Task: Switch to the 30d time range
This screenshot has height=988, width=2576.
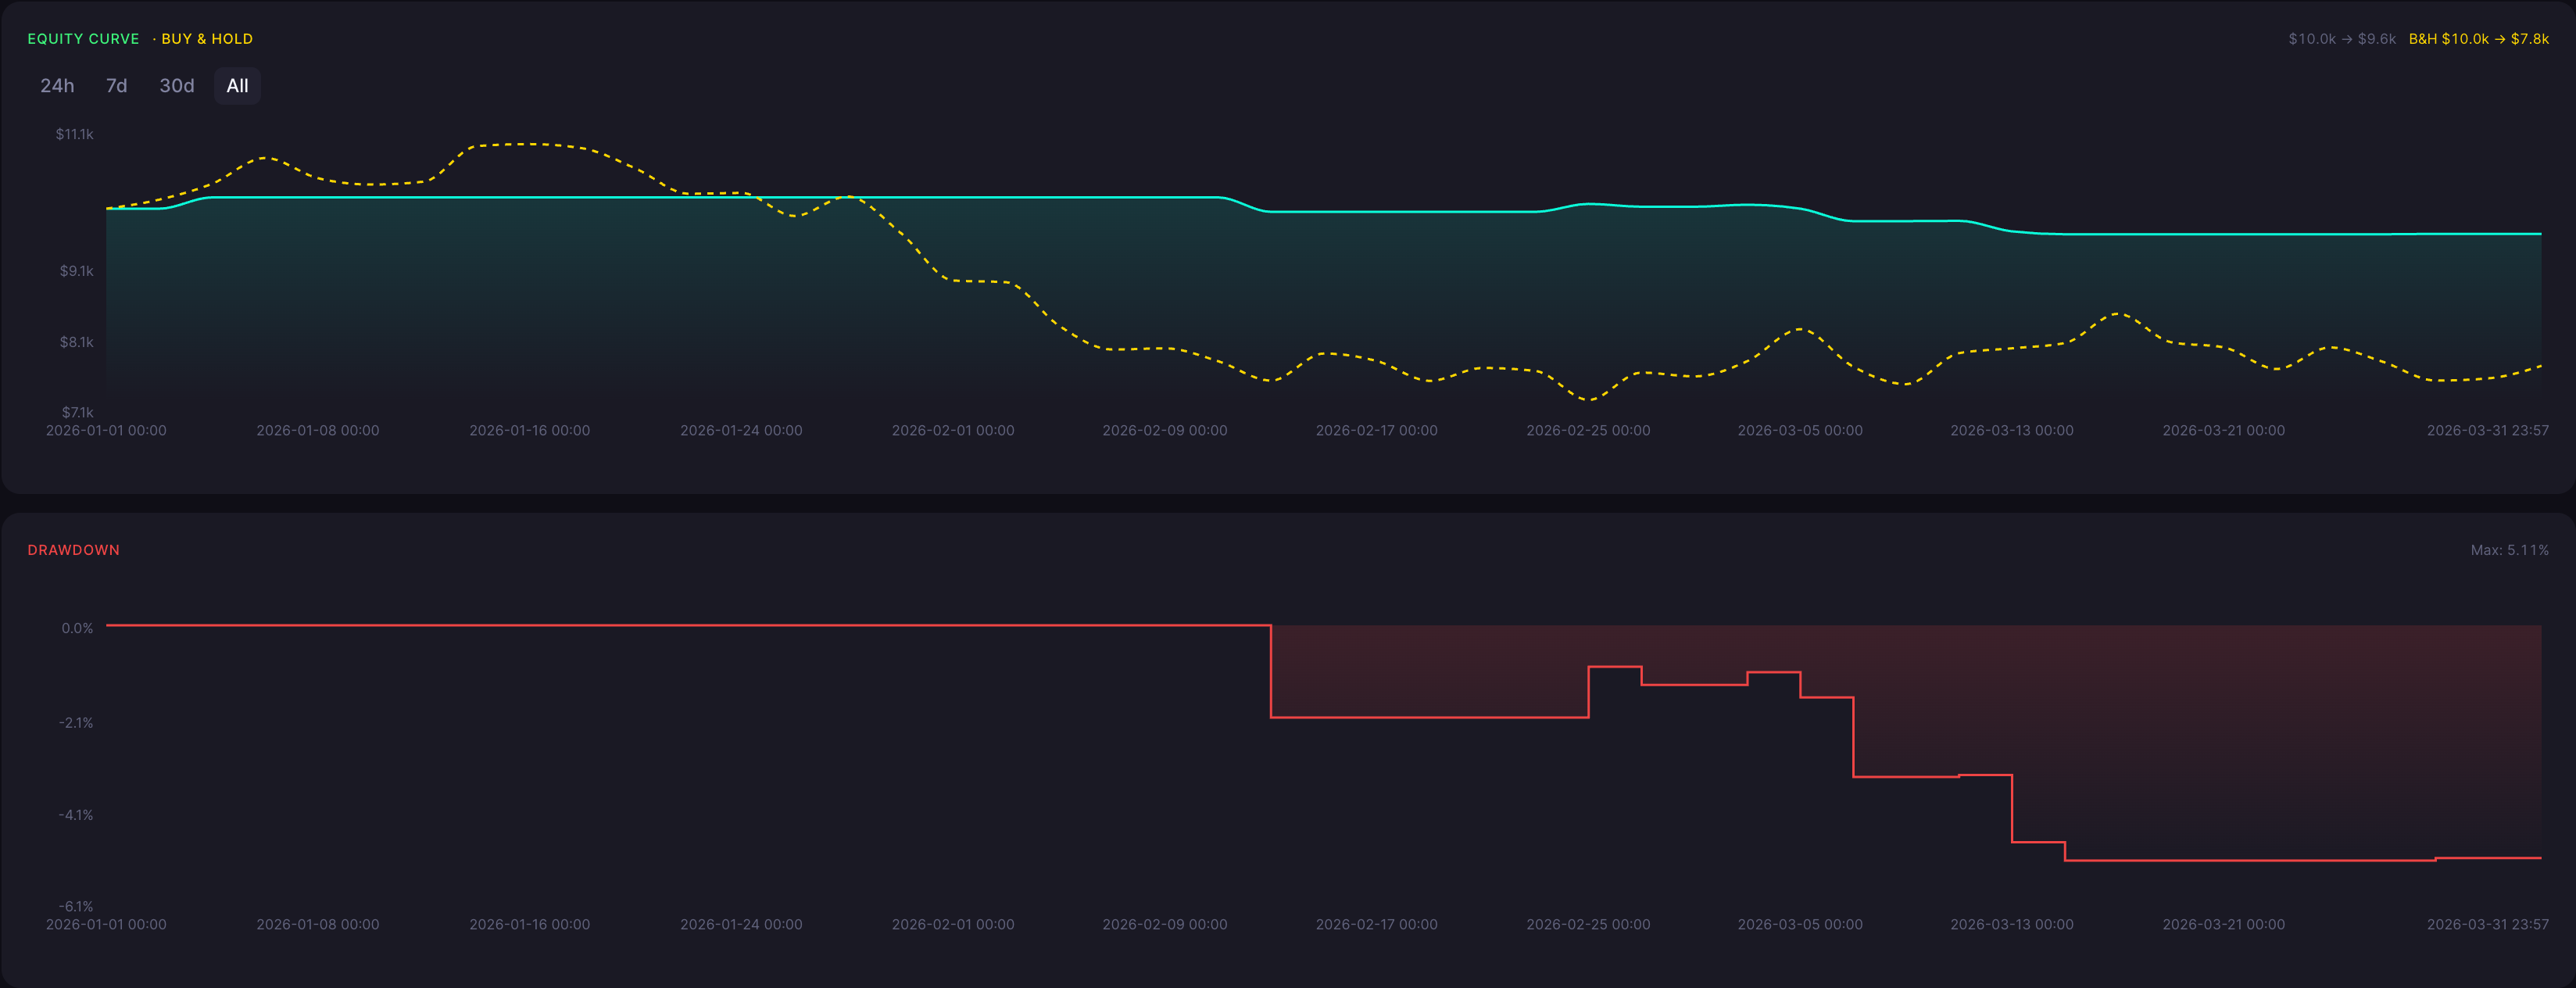Action: coord(177,86)
